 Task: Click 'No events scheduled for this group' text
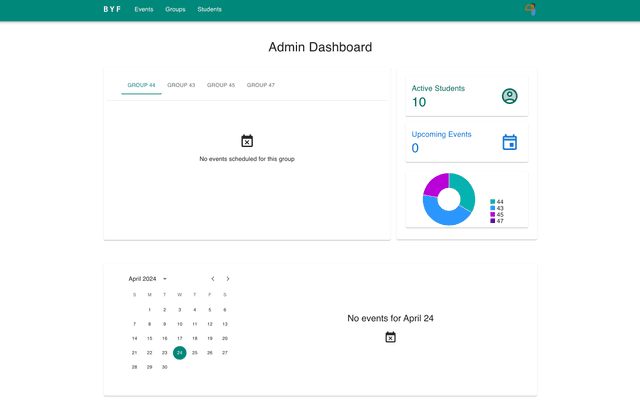[247, 159]
